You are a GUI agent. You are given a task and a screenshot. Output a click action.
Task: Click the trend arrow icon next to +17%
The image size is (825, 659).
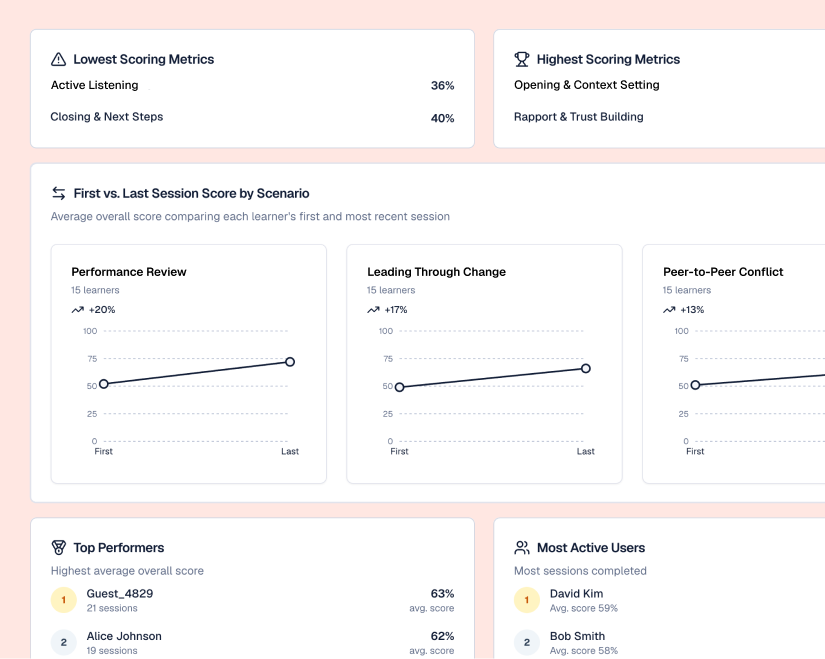point(373,310)
